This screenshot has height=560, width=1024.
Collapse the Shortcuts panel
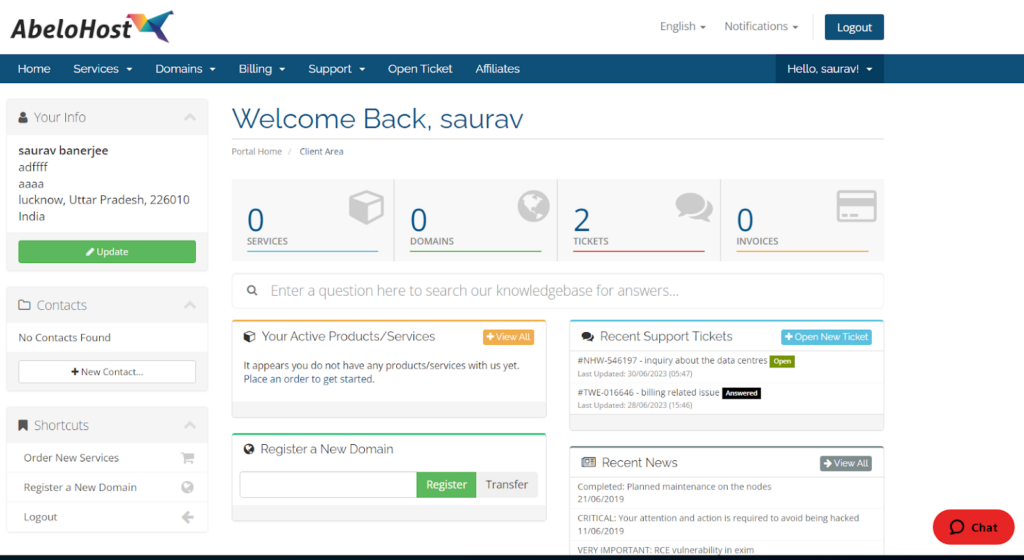point(190,426)
